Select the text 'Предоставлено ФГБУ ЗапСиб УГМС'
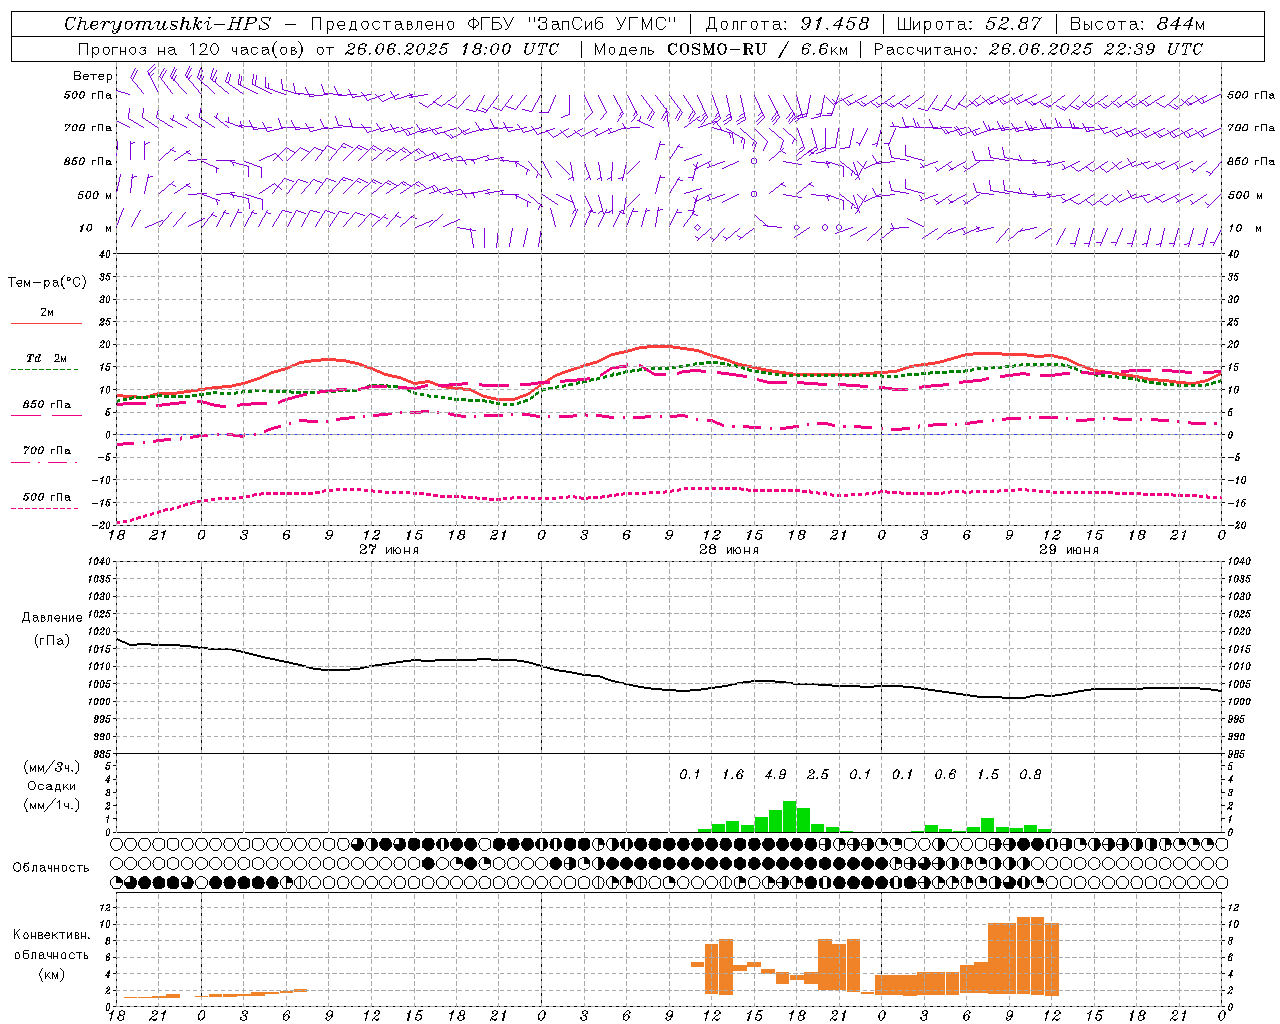The image size is (1280, 1024). coord(494,24)
